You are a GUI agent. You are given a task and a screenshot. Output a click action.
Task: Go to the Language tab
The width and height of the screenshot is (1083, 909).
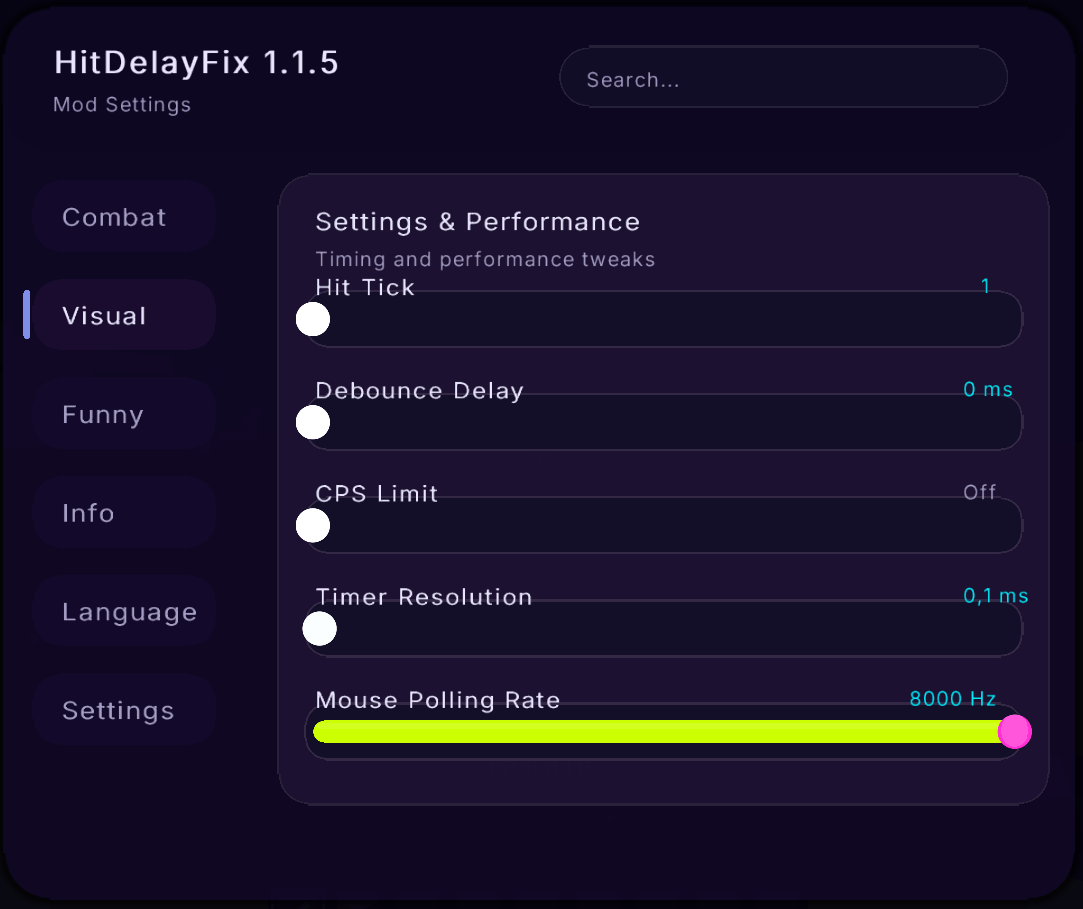pos(124,611)
